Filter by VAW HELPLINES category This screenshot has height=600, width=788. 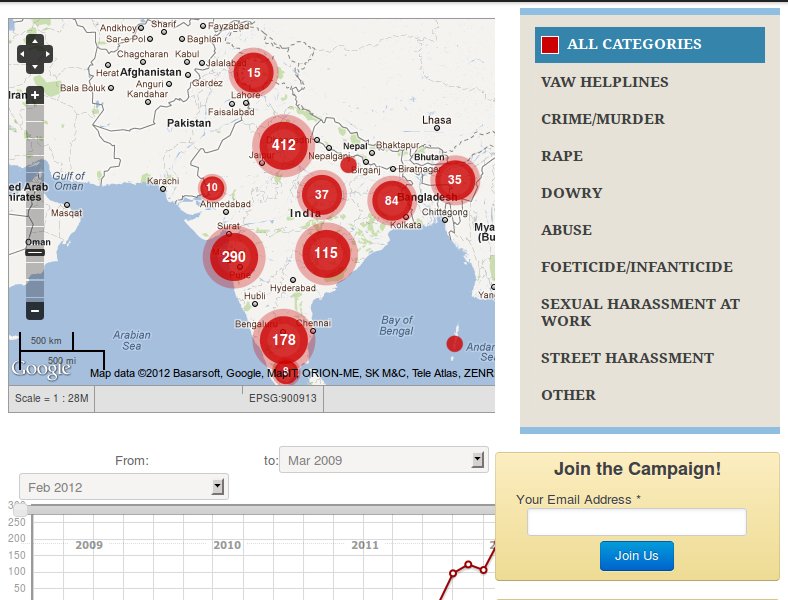pyautogui.click(x=605, y=82)
